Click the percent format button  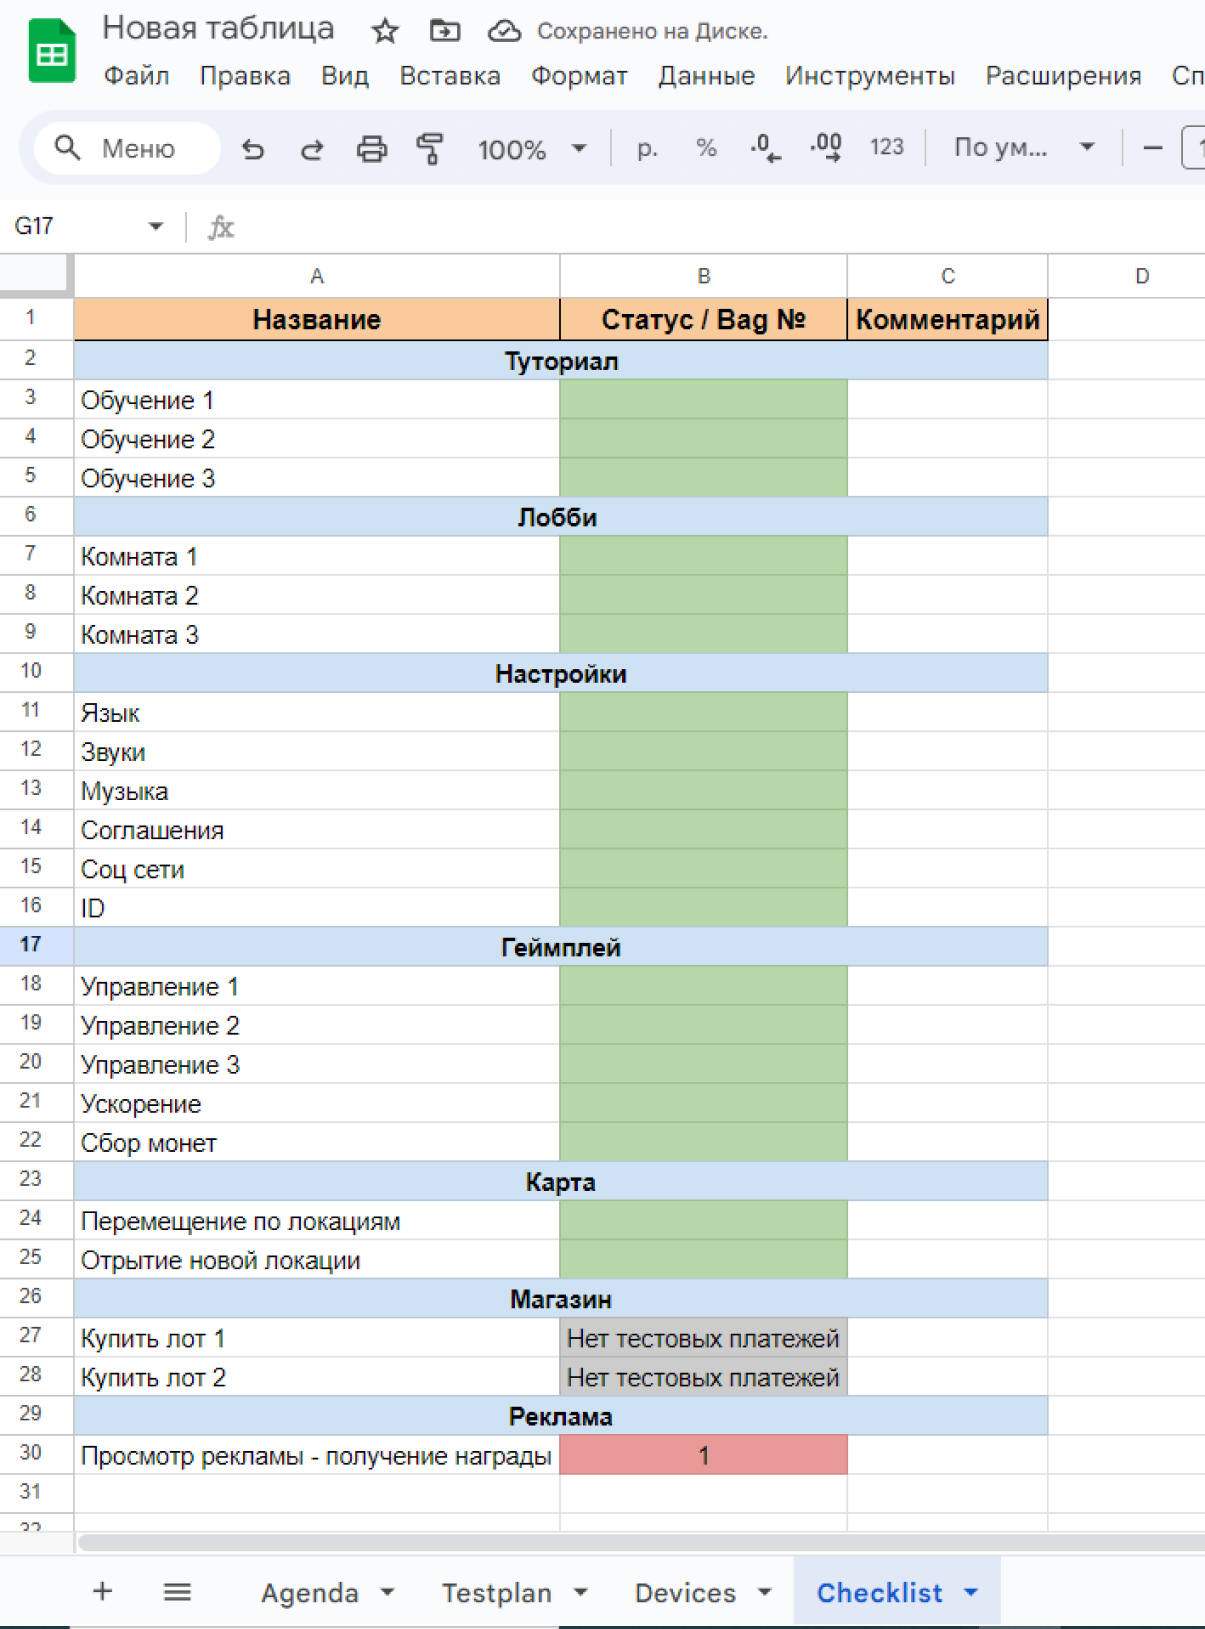point(706,149)
